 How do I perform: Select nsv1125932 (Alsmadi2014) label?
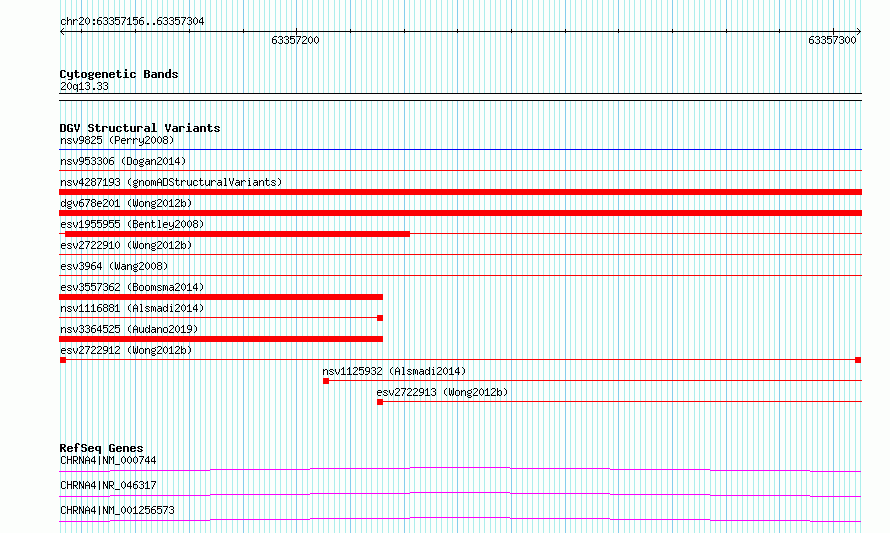click(394, 371)
